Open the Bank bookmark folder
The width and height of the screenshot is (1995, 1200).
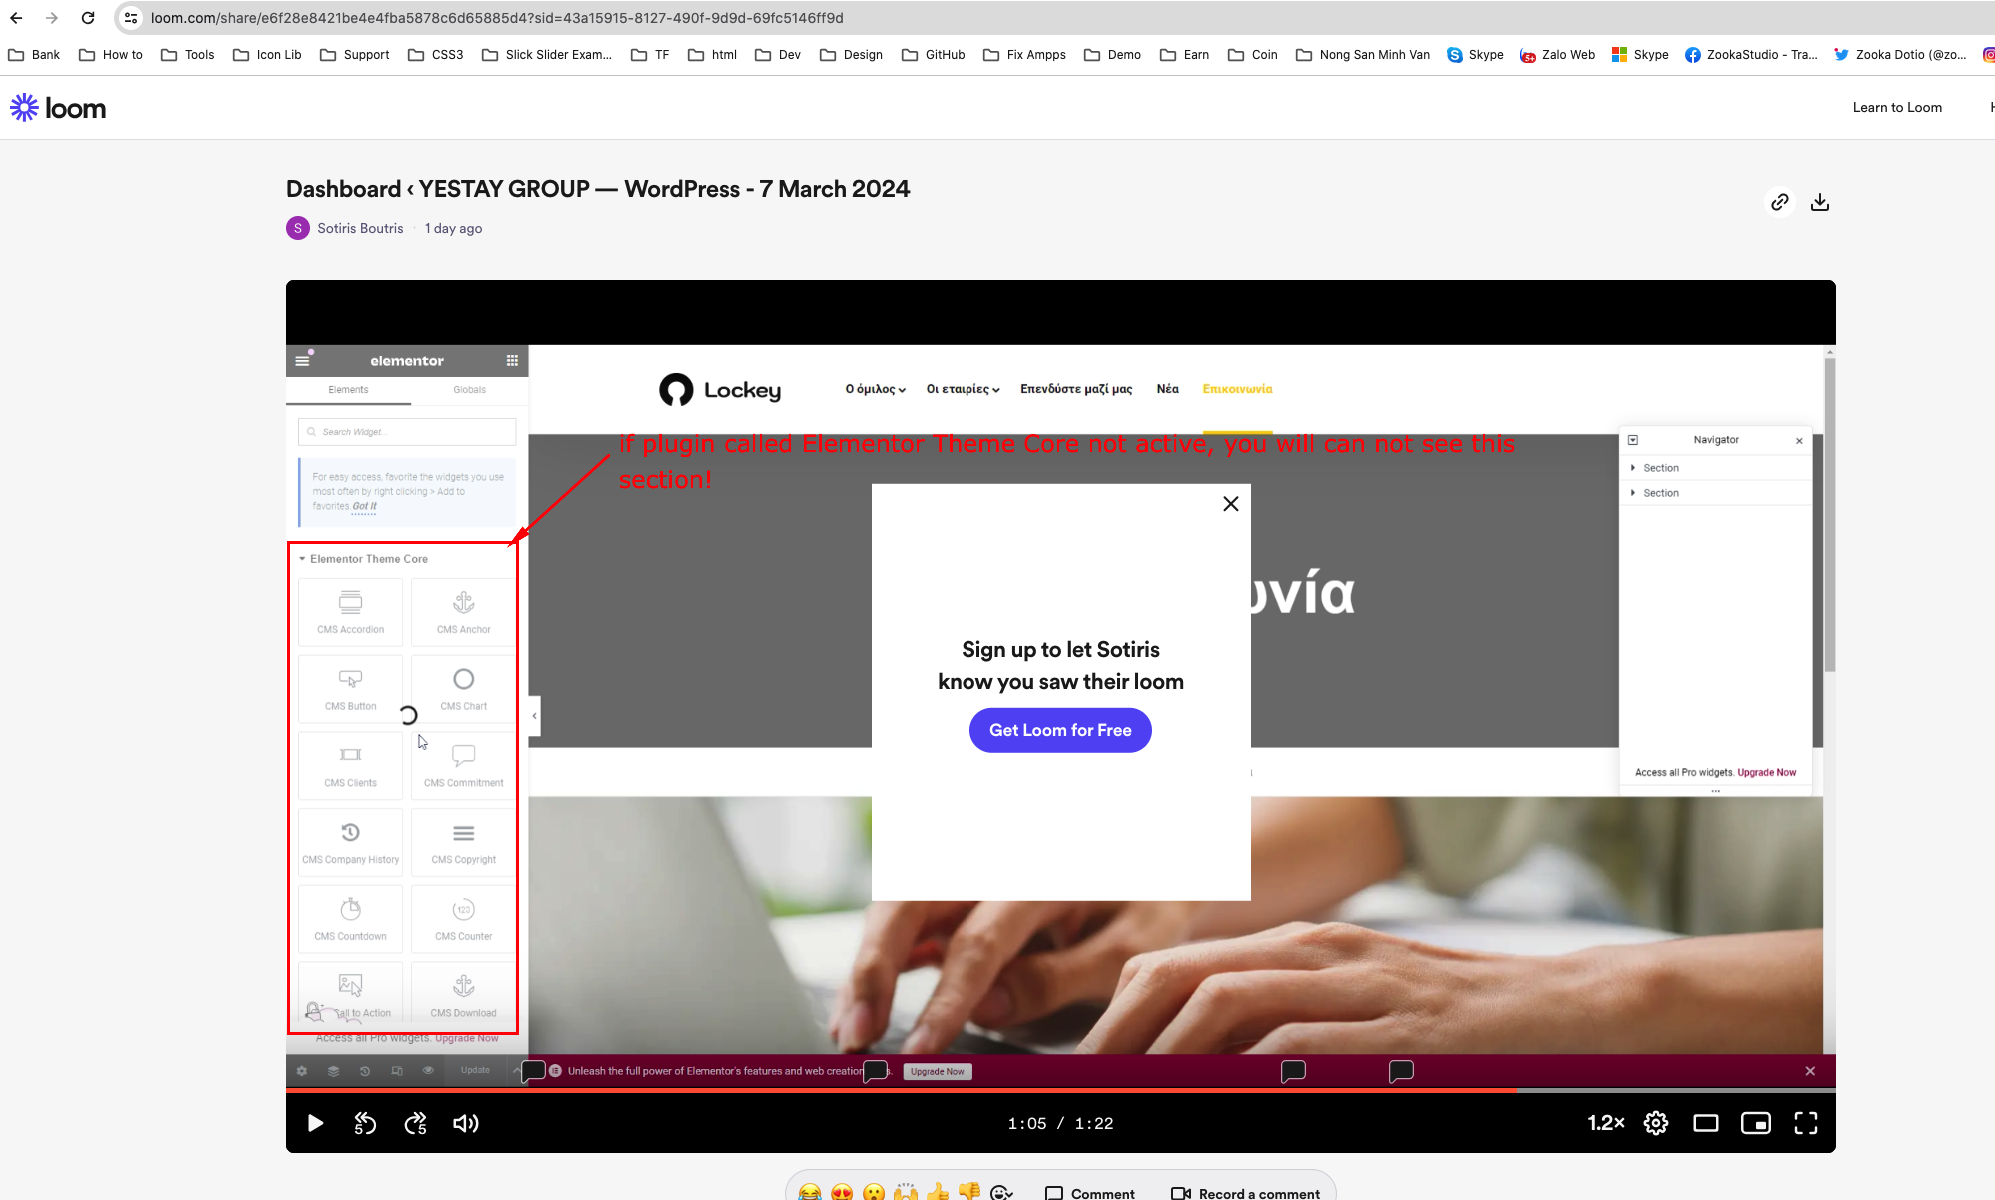pyautogui.click(x=34, y=55)
